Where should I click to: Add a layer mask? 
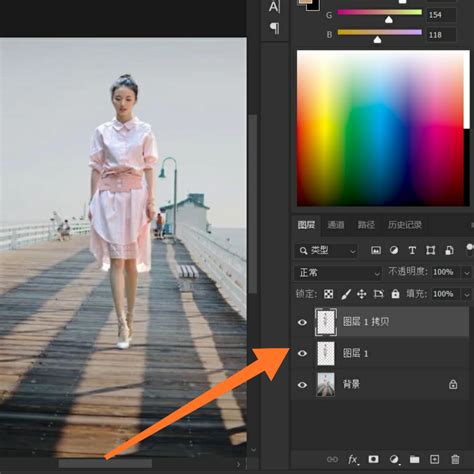click(373, 459)
